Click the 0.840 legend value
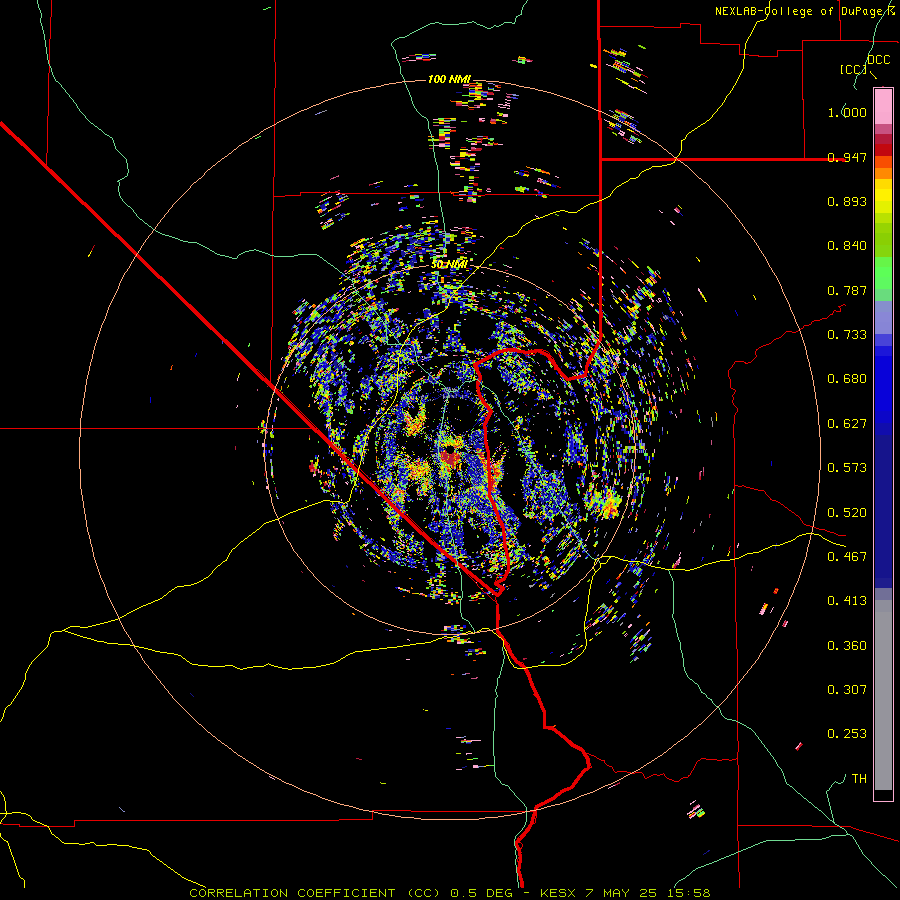This screenshot has width=900, height=900. pyautogui.click(x=847, y=246)
